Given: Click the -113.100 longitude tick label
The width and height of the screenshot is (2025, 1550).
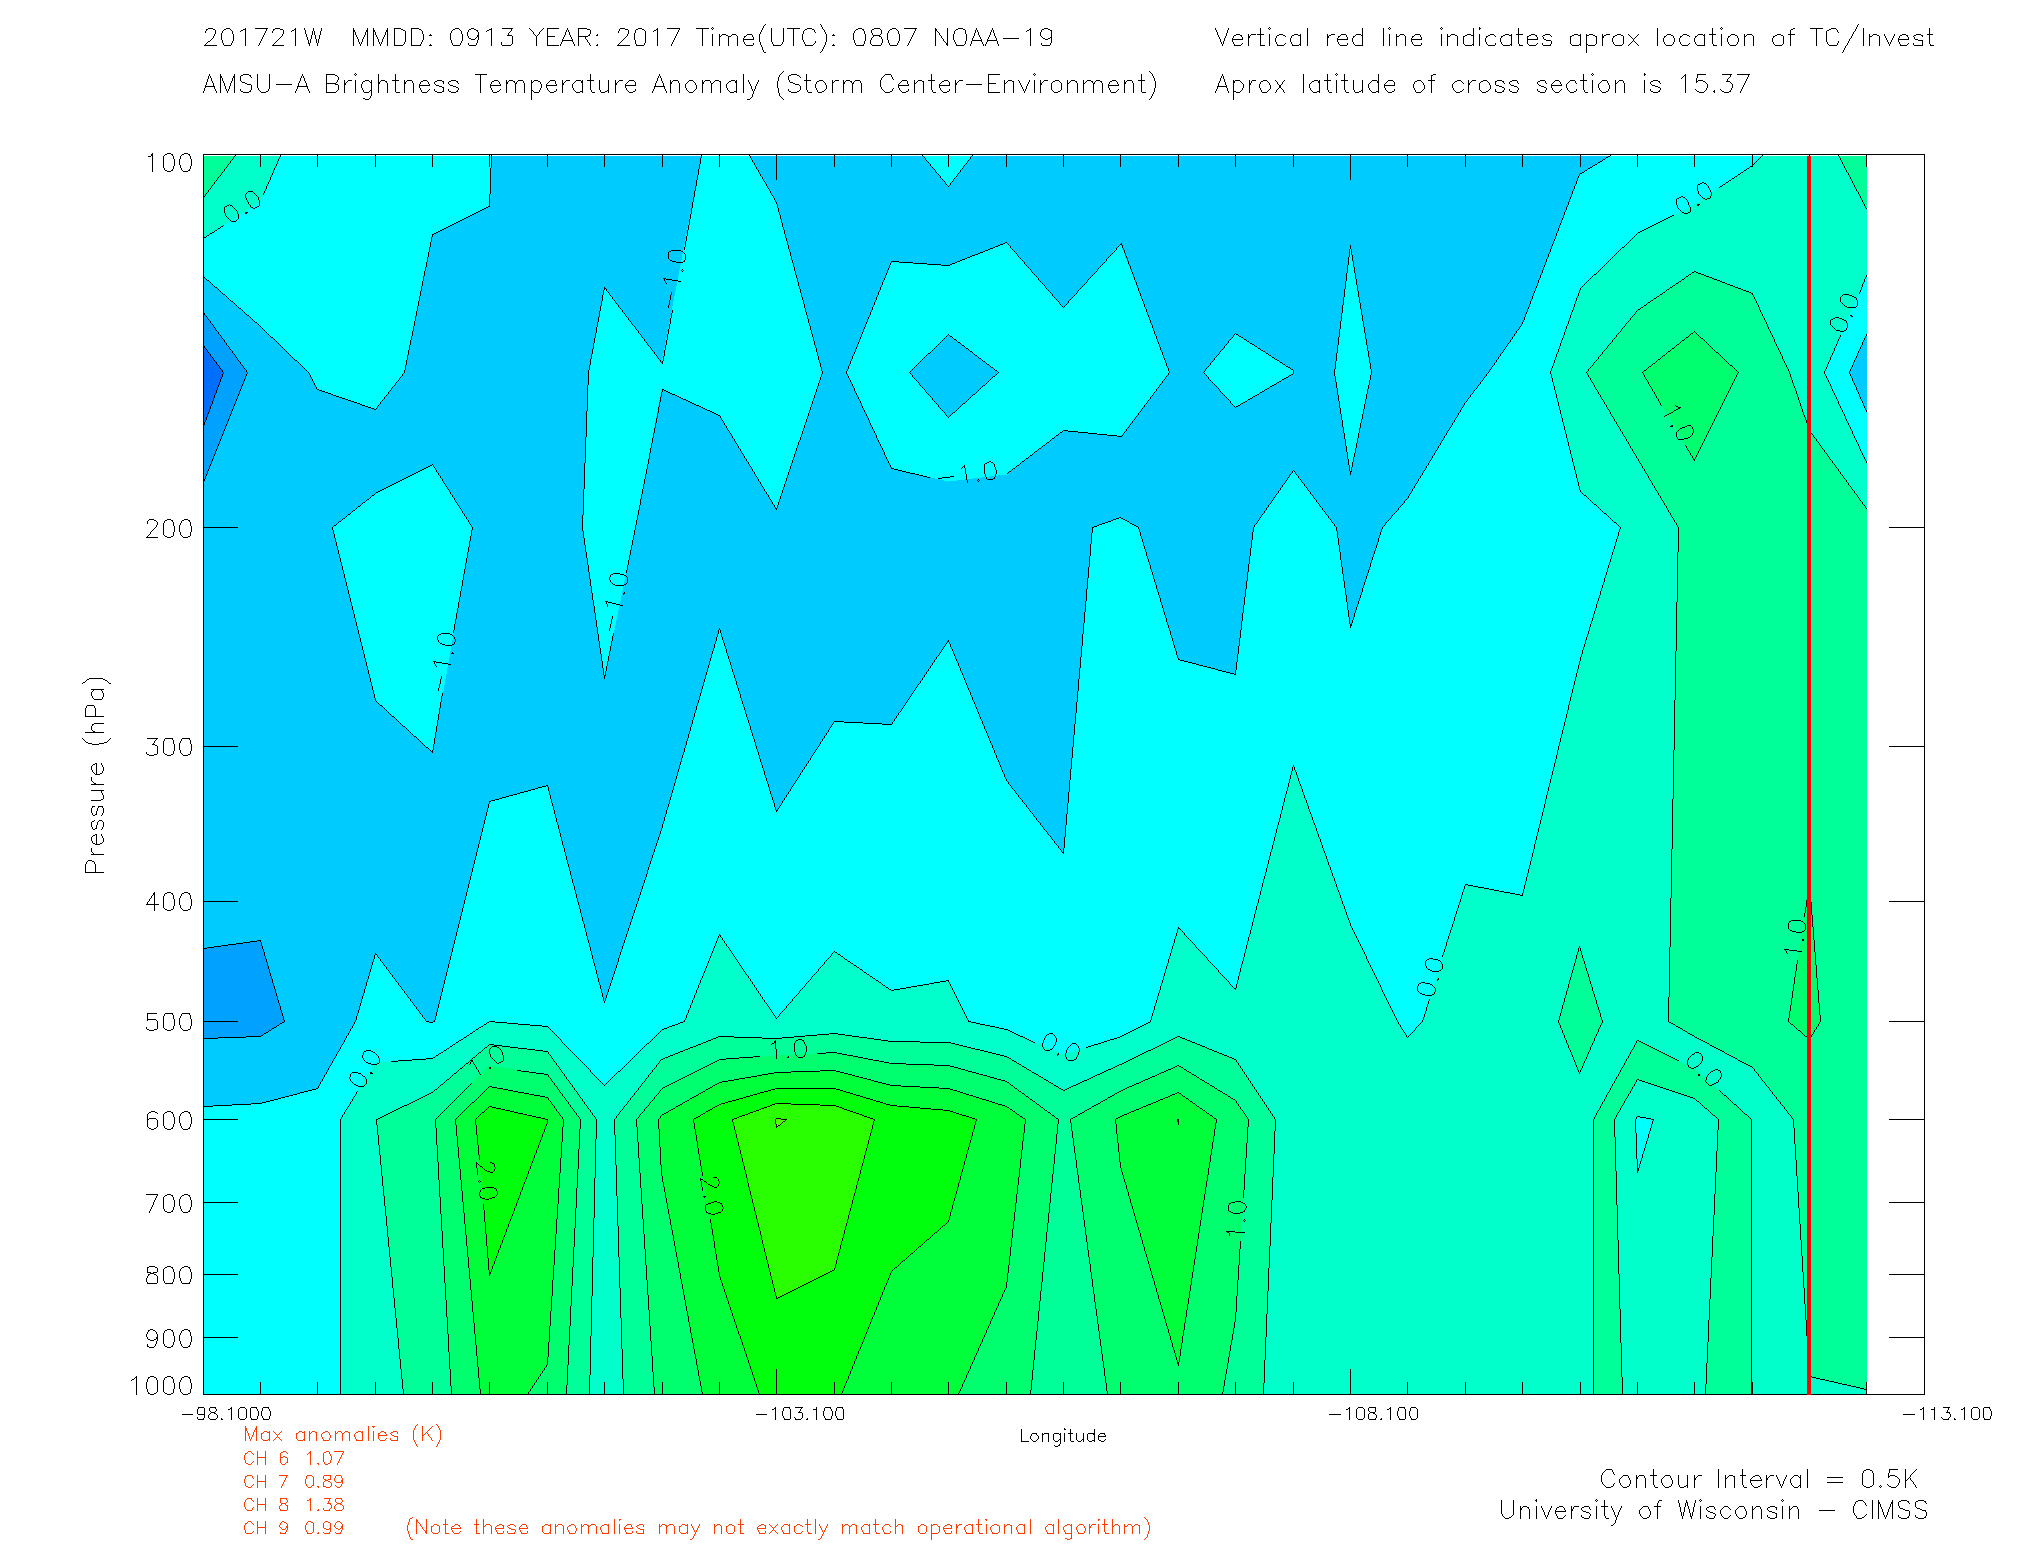Looking at the screenshot, I should (1946, 1414).
